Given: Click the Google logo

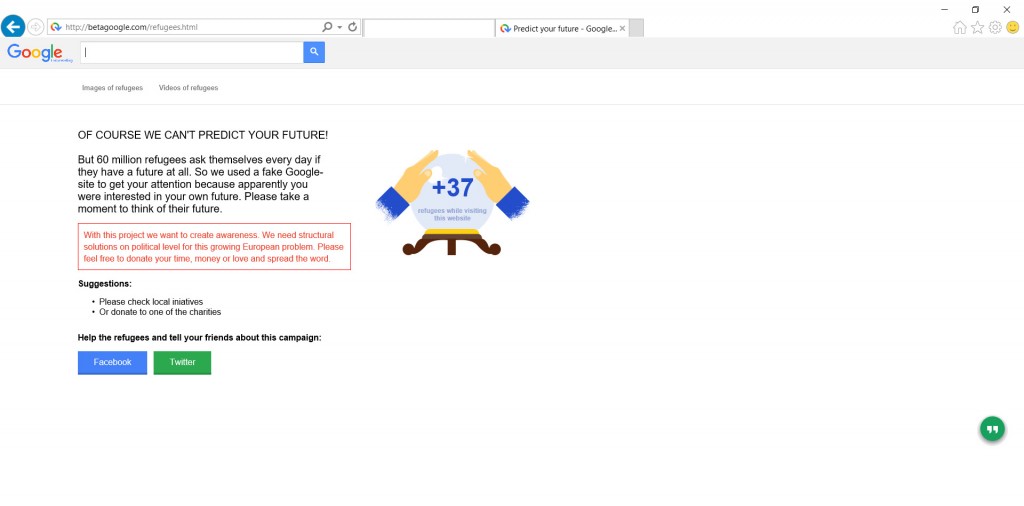Looking at the screenshot, I should click(x=39, y=53).
